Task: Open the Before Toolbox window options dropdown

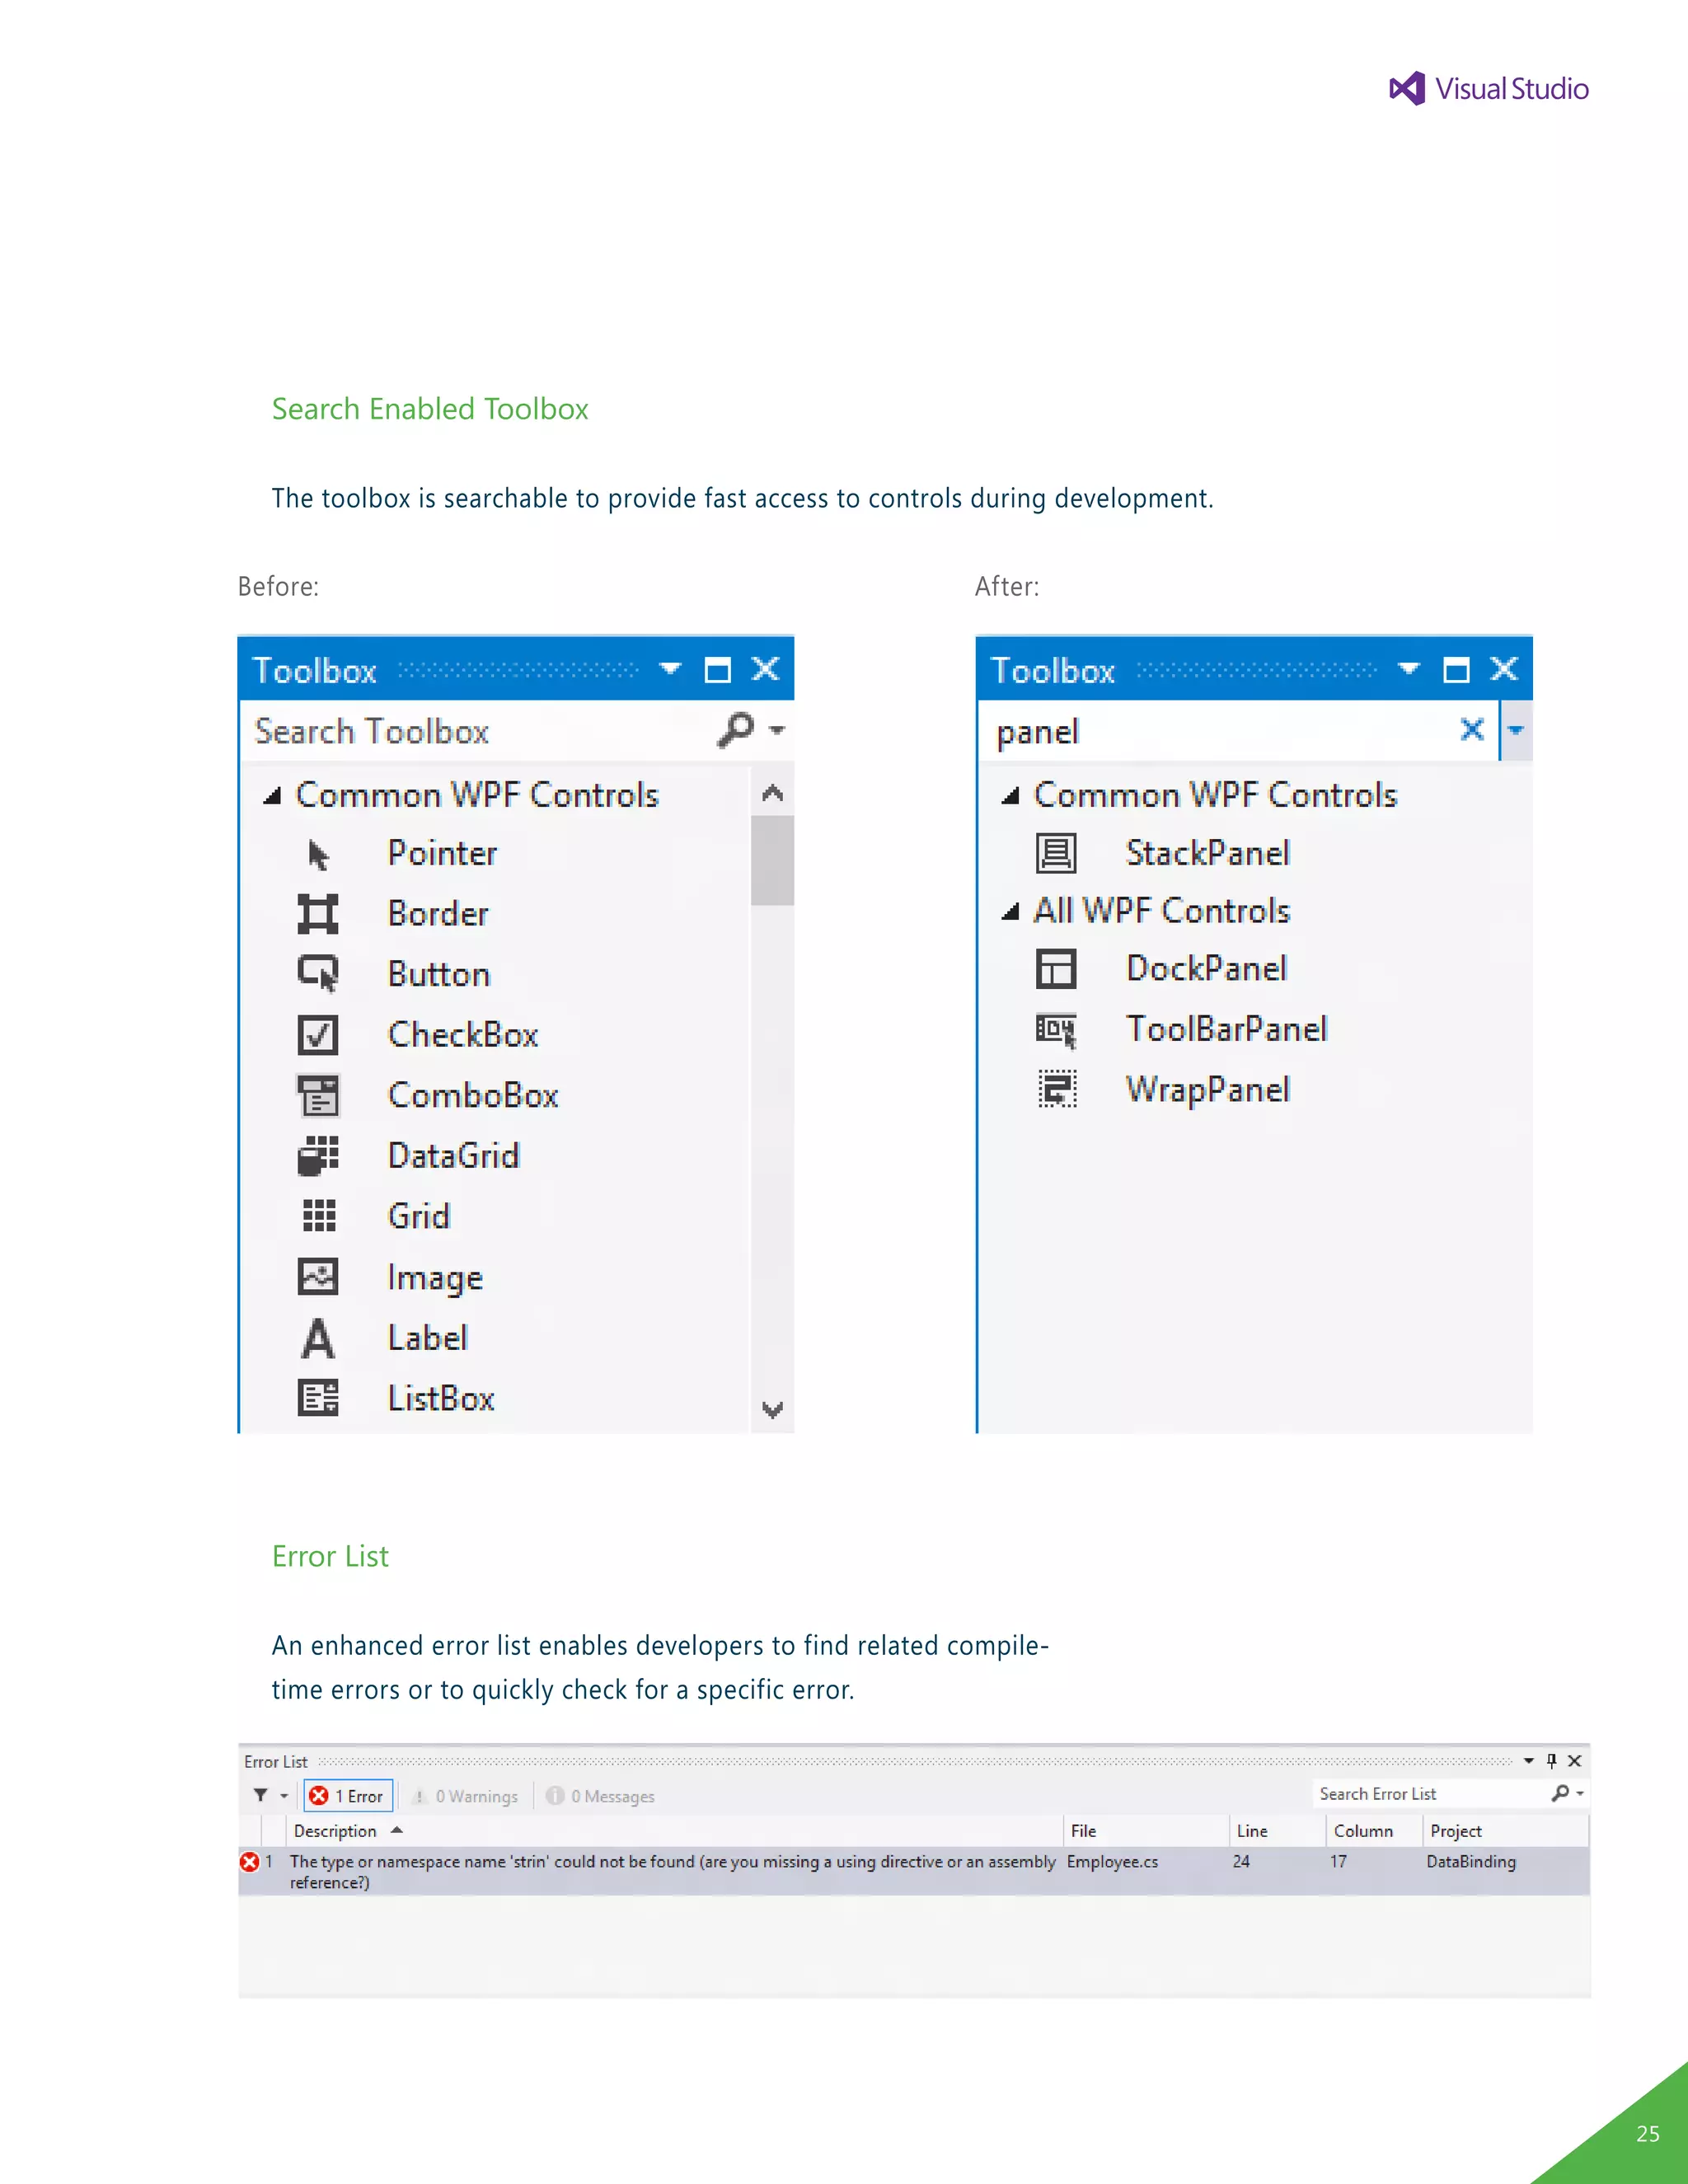Action: point(670,668)
